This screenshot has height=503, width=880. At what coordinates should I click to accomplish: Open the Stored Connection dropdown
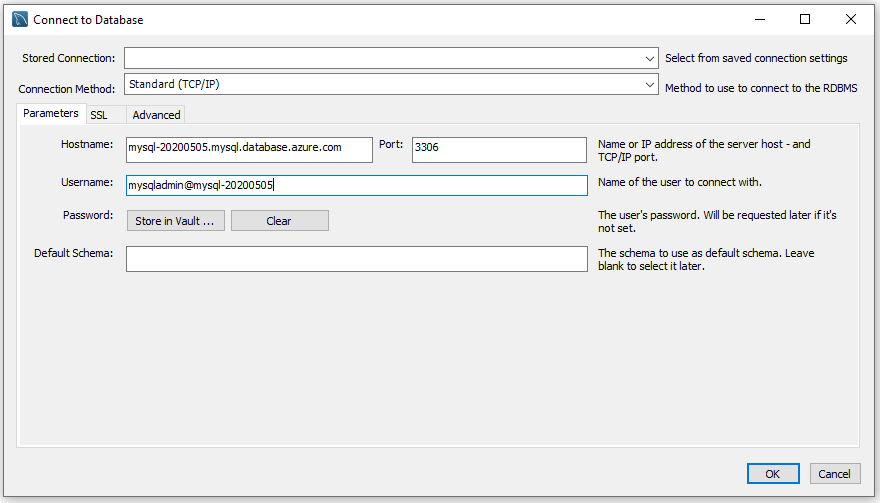[x=391, y=58]
